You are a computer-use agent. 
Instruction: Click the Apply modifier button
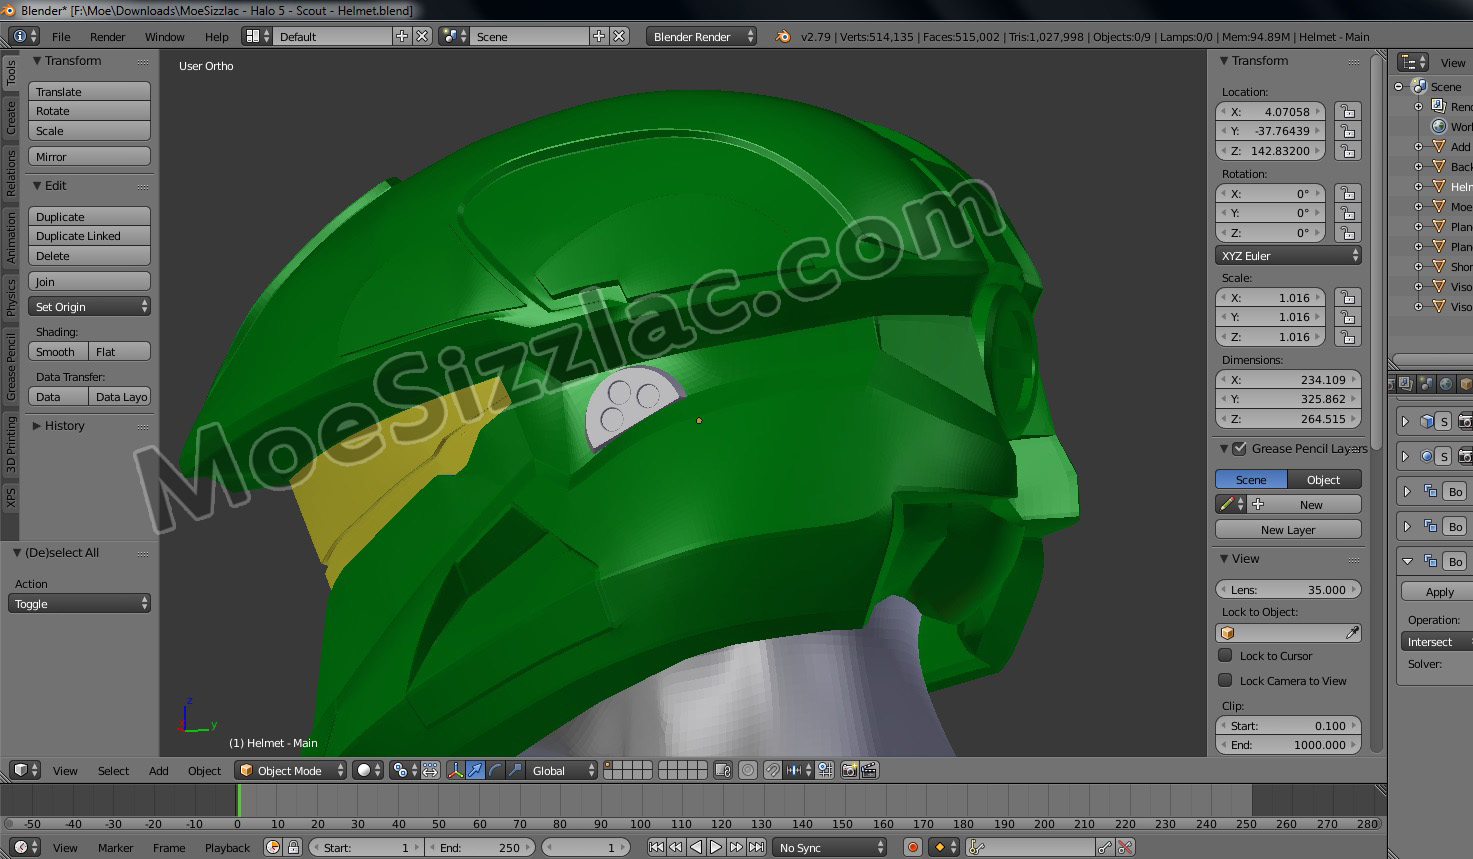pyautogui.click(x=1438, y=591)
